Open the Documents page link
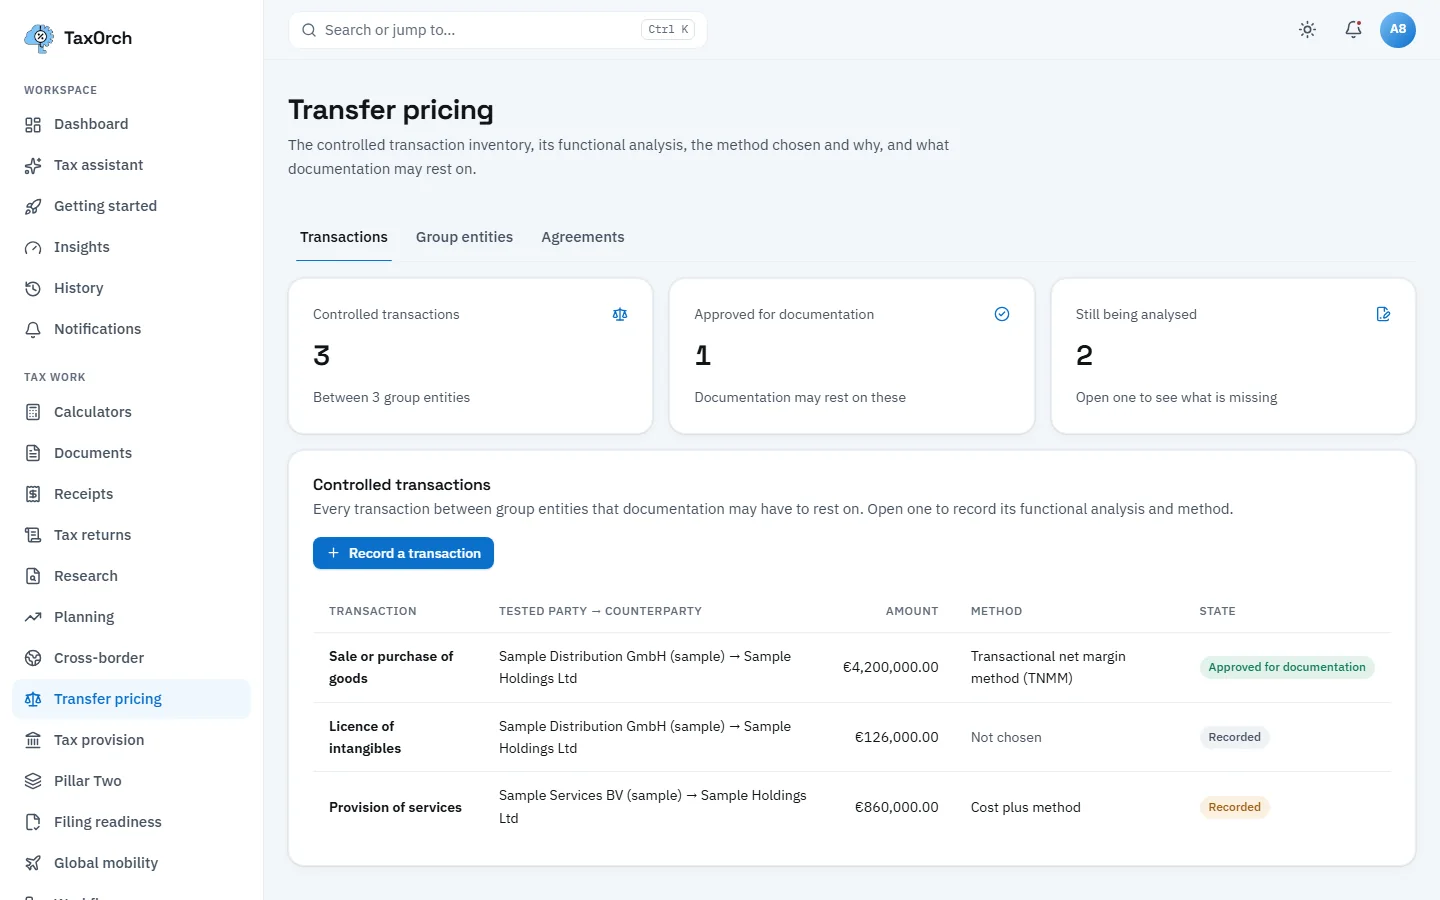The width and height of the screenshot is (1440, 900). pos(131,453)
